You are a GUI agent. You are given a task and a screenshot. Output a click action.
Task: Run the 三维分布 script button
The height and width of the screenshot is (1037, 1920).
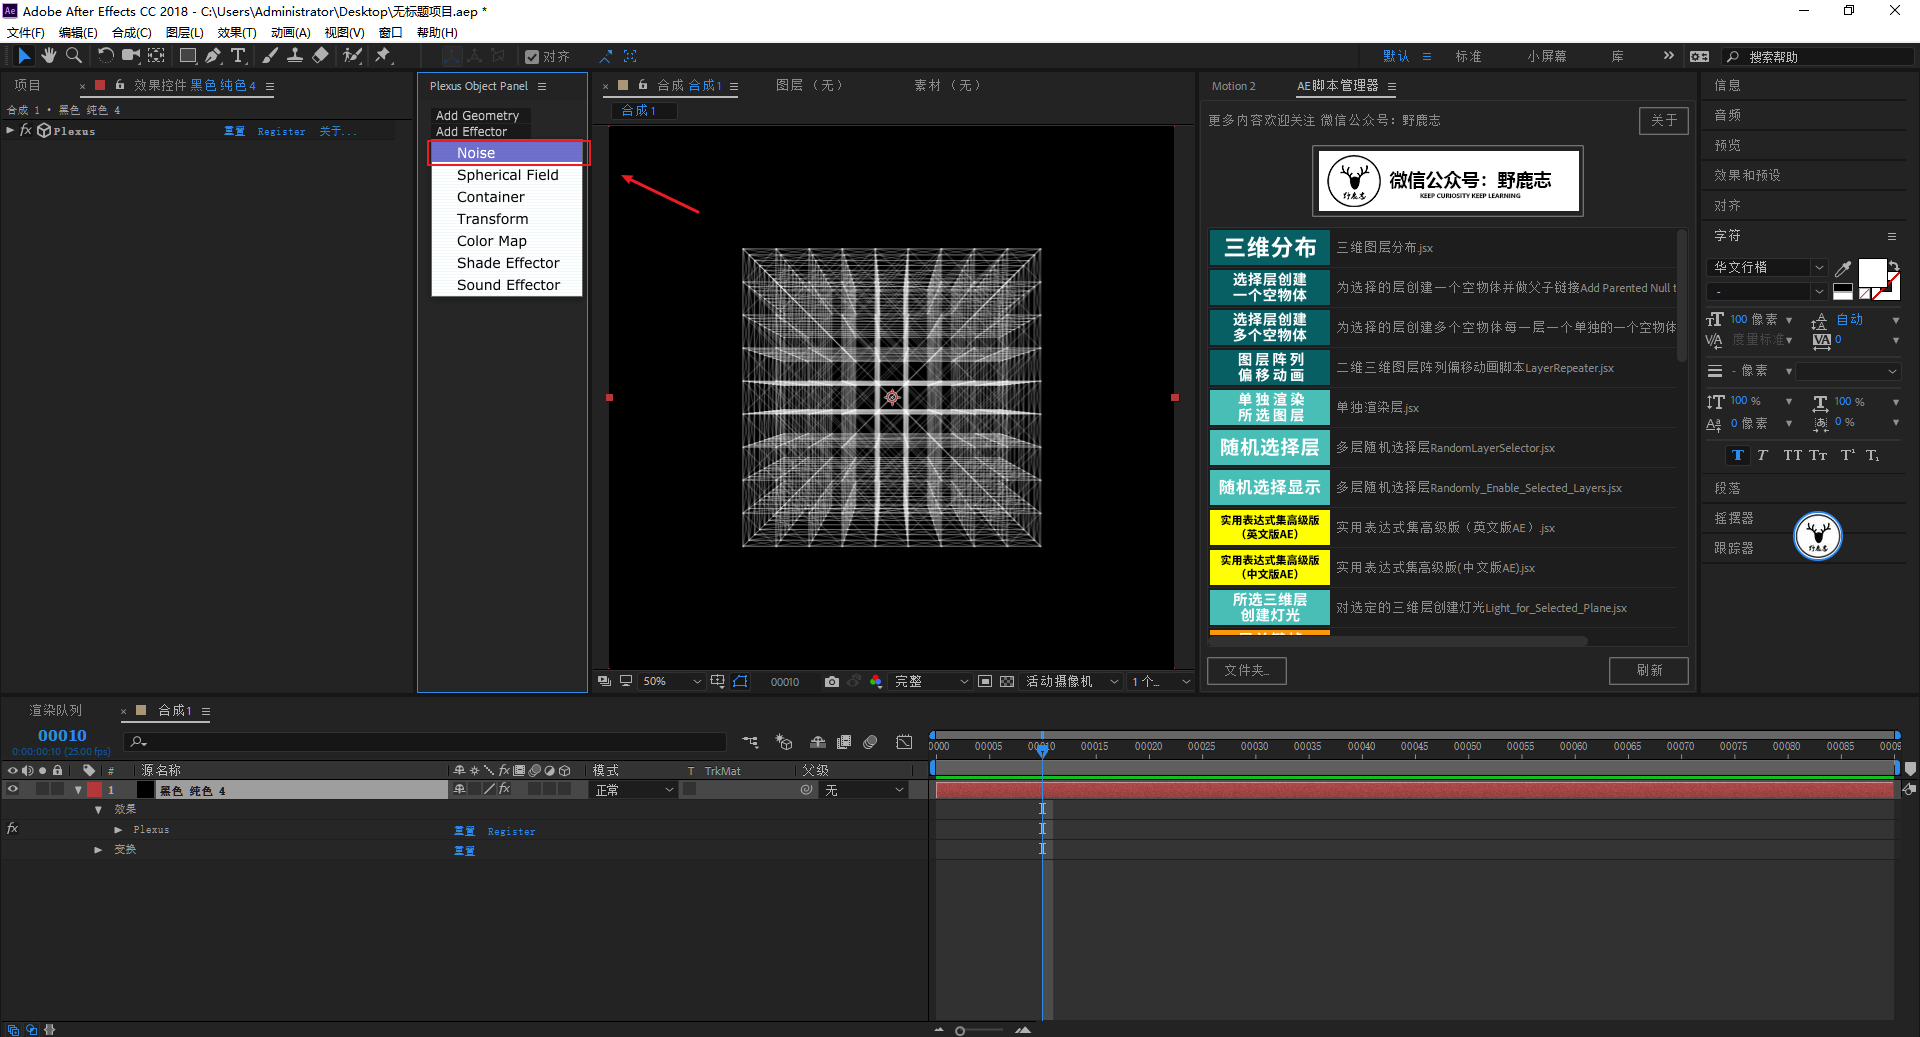(1270, 247)
